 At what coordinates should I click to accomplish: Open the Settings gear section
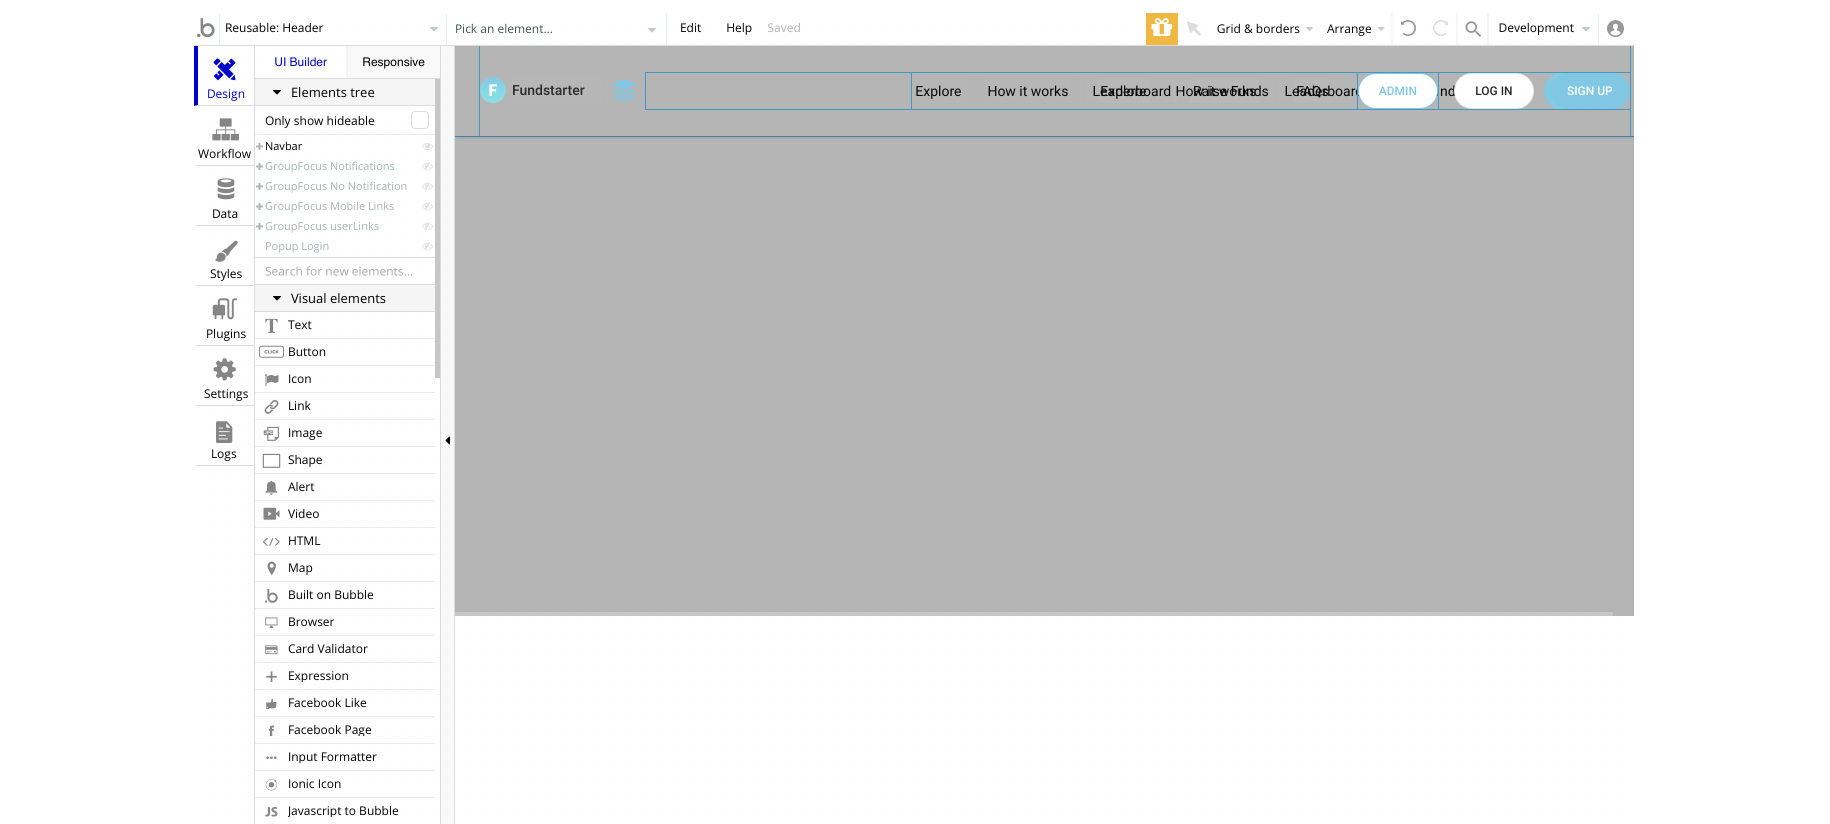click(225, 378)
